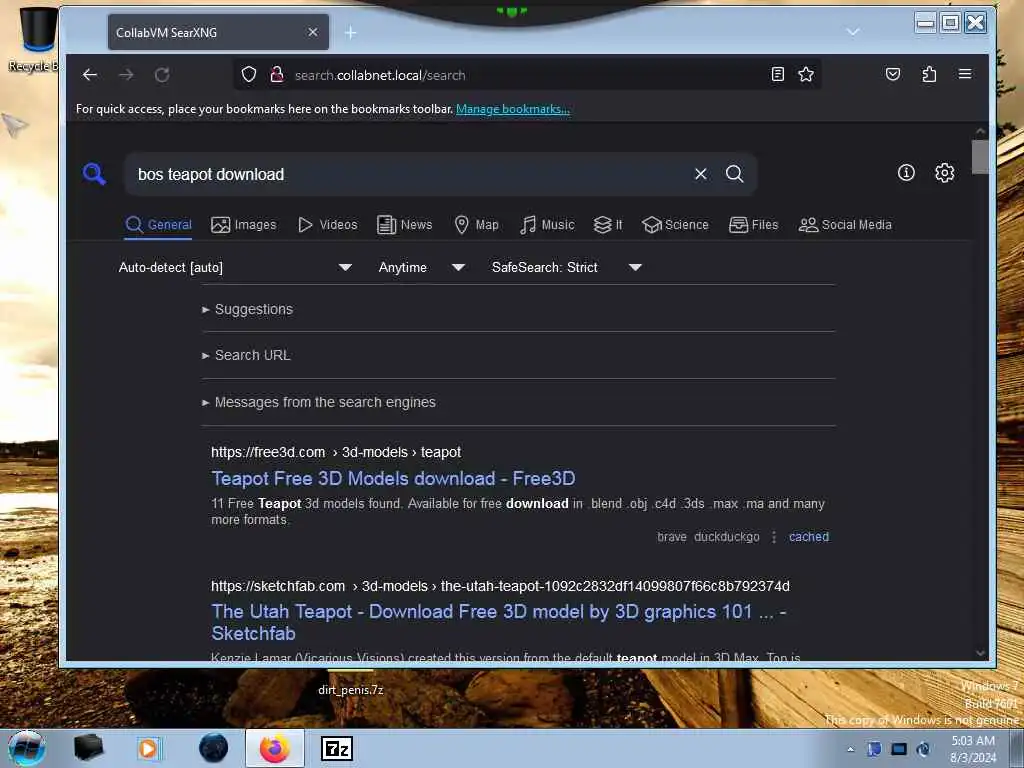Switch to the News tab

pyautogui.click(x=405, y=225)
